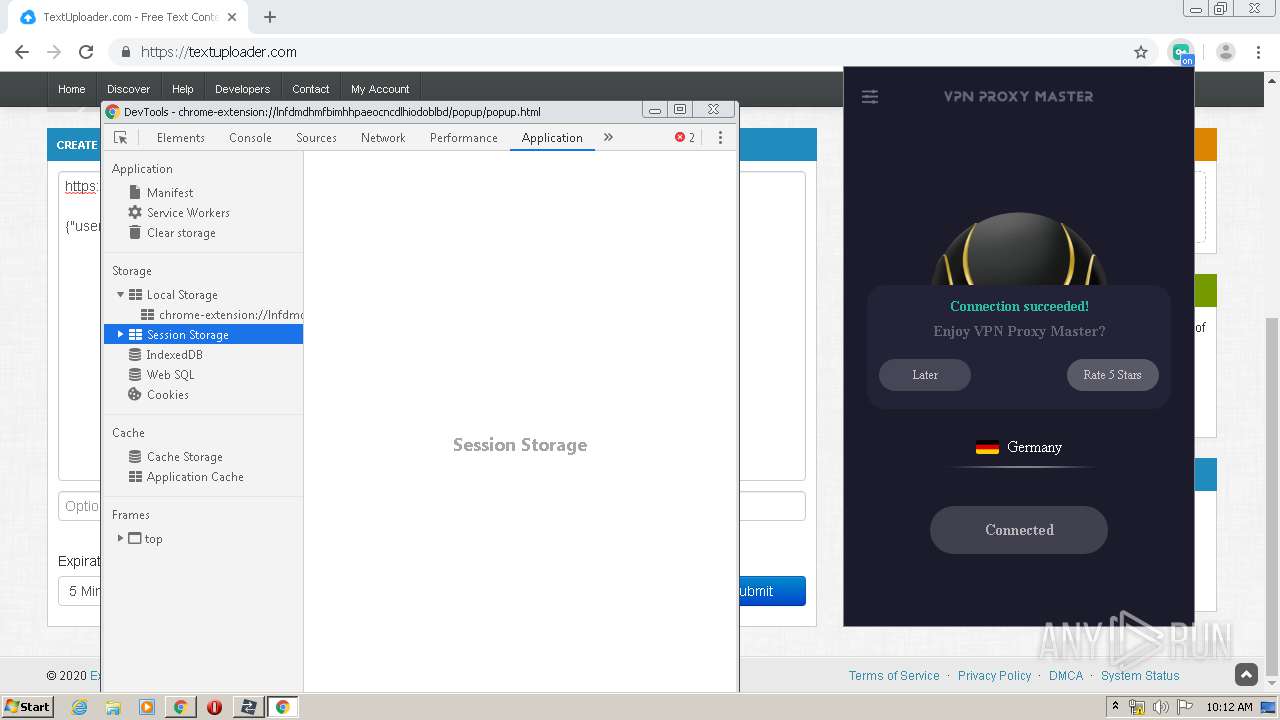This screenshot has width=1280, height=720.
Task: Click the System Status footer link
Action: click(1140, 676)
